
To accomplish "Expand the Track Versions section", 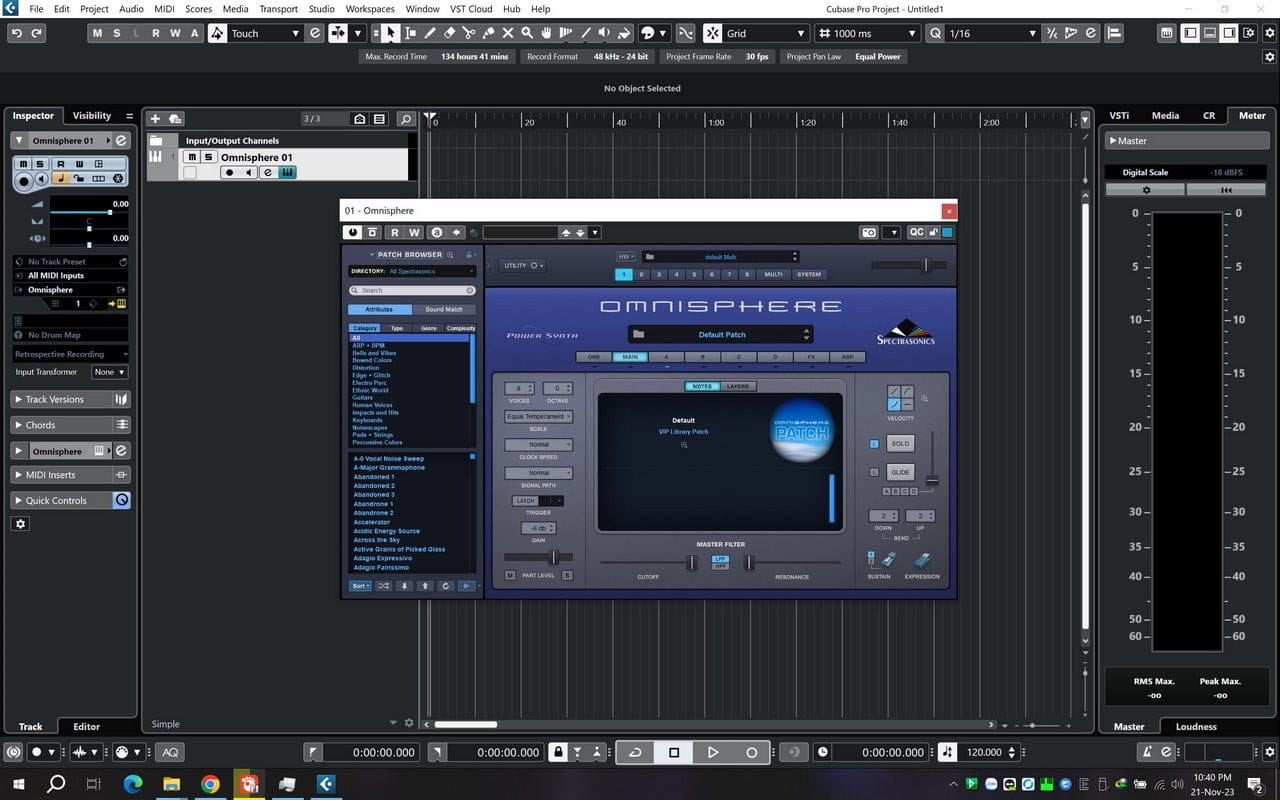I will click(x=72, y=399).
